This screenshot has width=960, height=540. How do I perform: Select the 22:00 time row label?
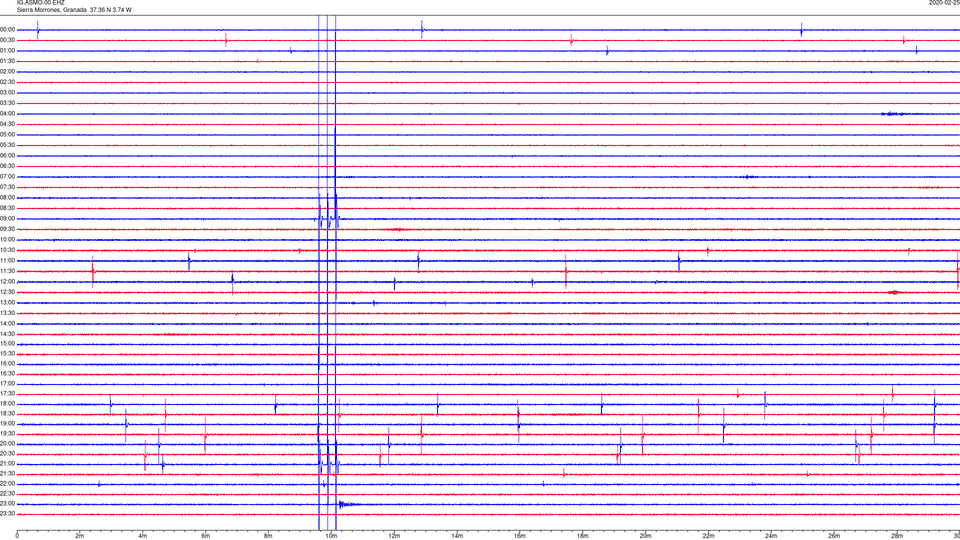click(8, 484)
